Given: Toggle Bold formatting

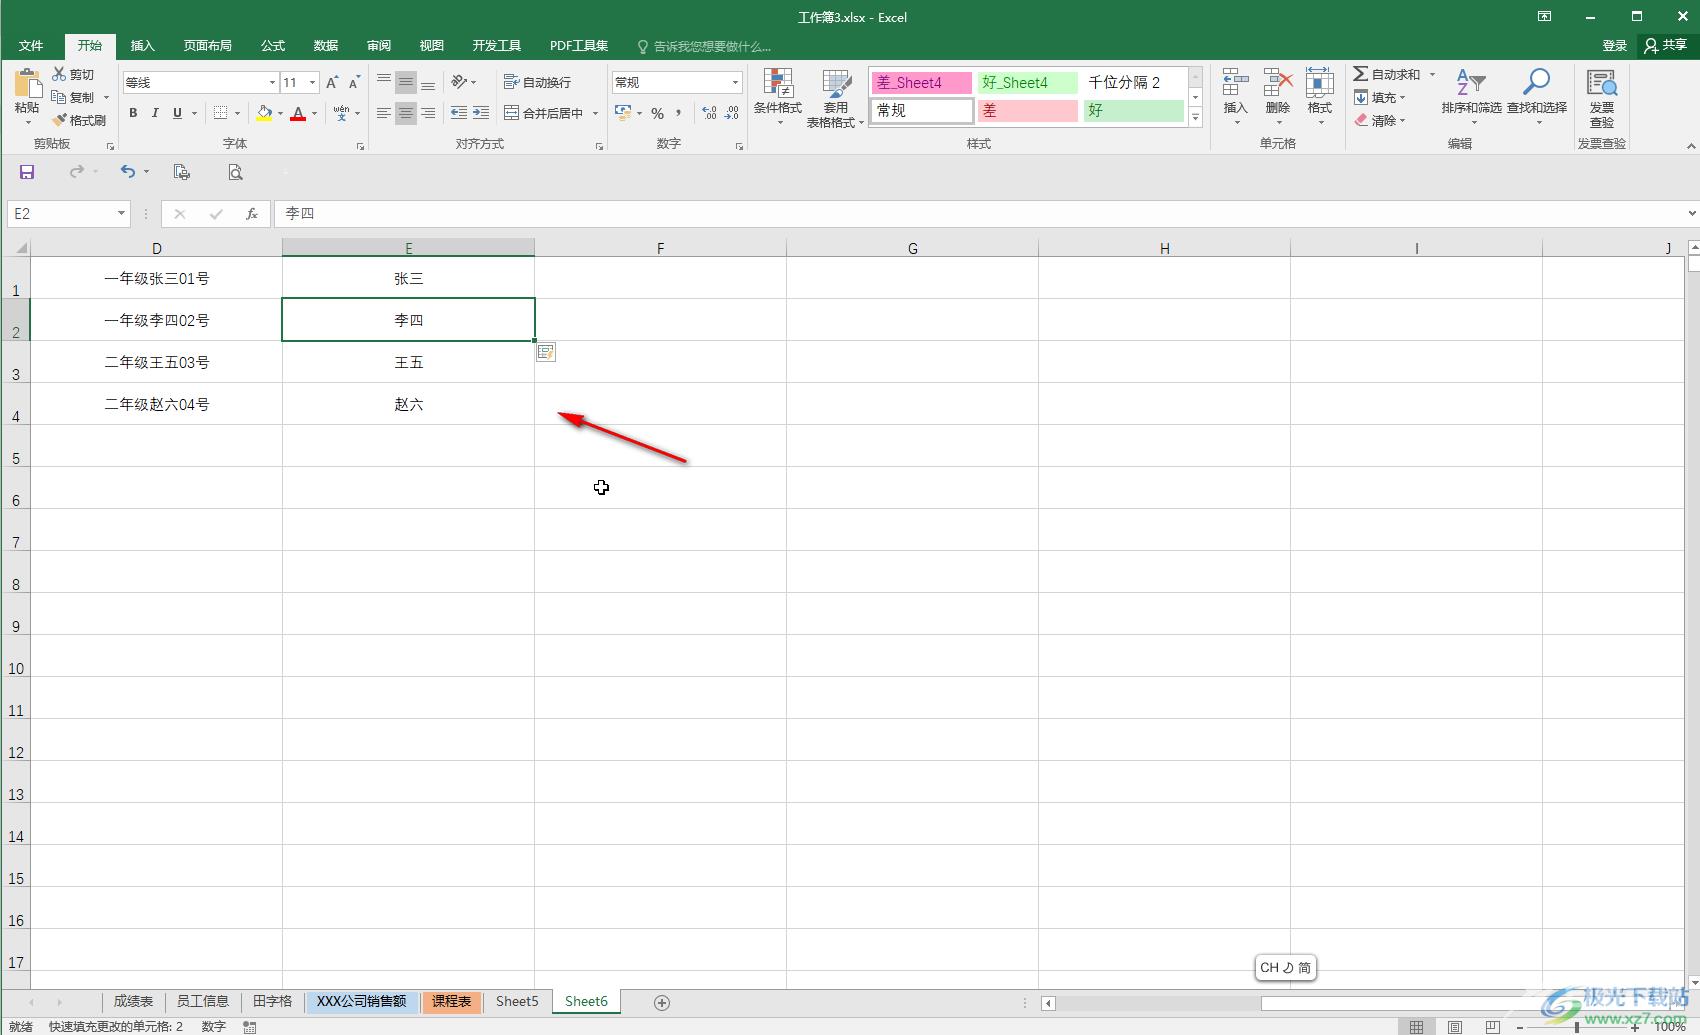Looking at the screenshot, I should (x=133, y=113).
